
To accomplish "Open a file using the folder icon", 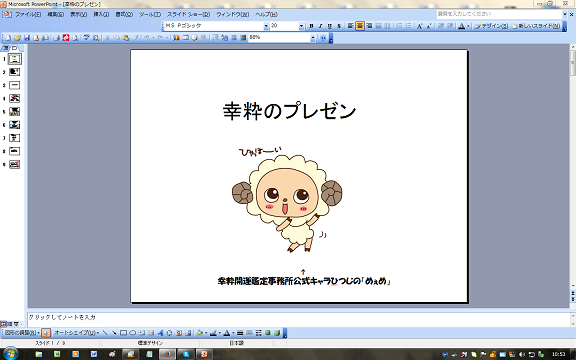I will [x=17, y=37].
